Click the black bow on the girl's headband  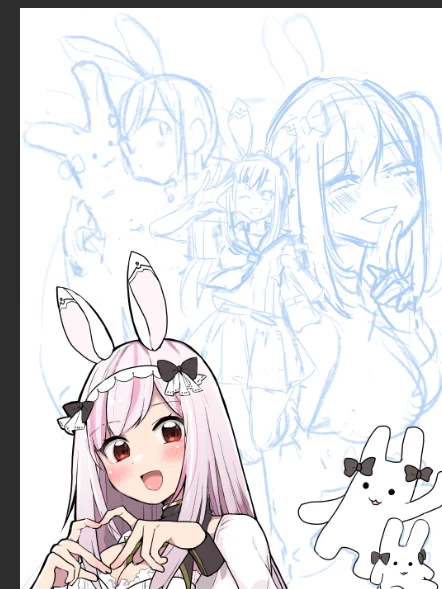[x=178, y=369]
